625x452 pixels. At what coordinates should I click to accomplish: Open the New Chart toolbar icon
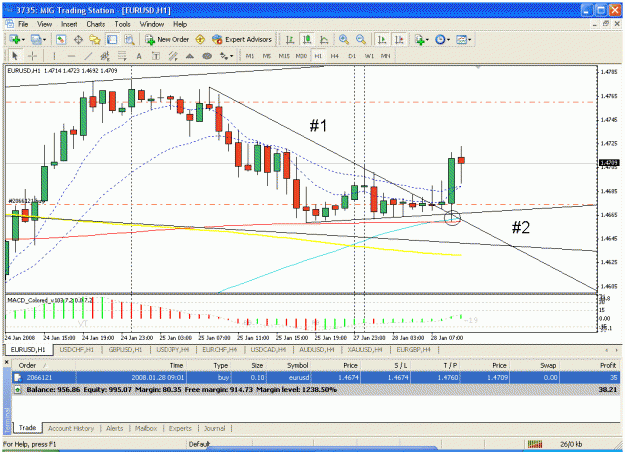click(x=15, y=39)
